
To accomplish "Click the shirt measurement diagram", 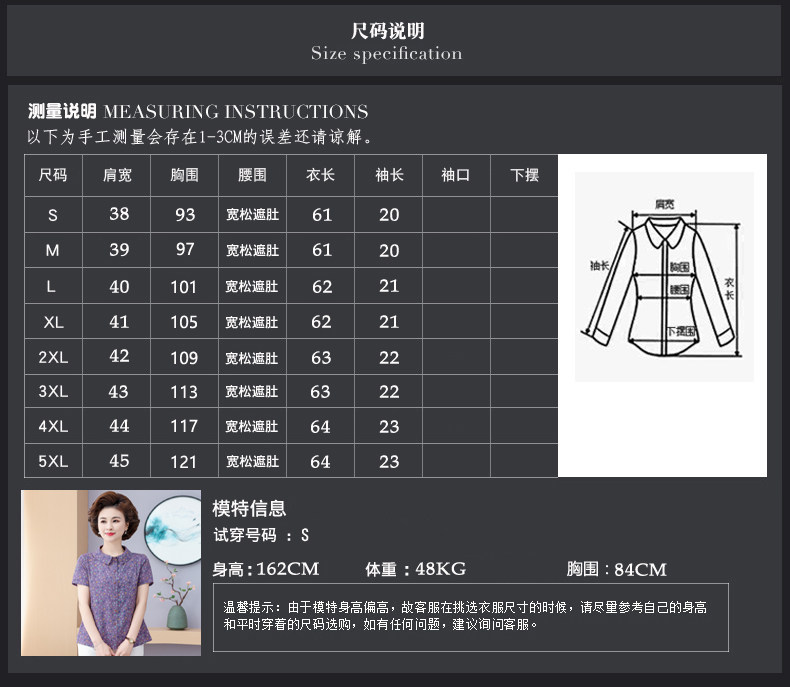I will point(662,276).
